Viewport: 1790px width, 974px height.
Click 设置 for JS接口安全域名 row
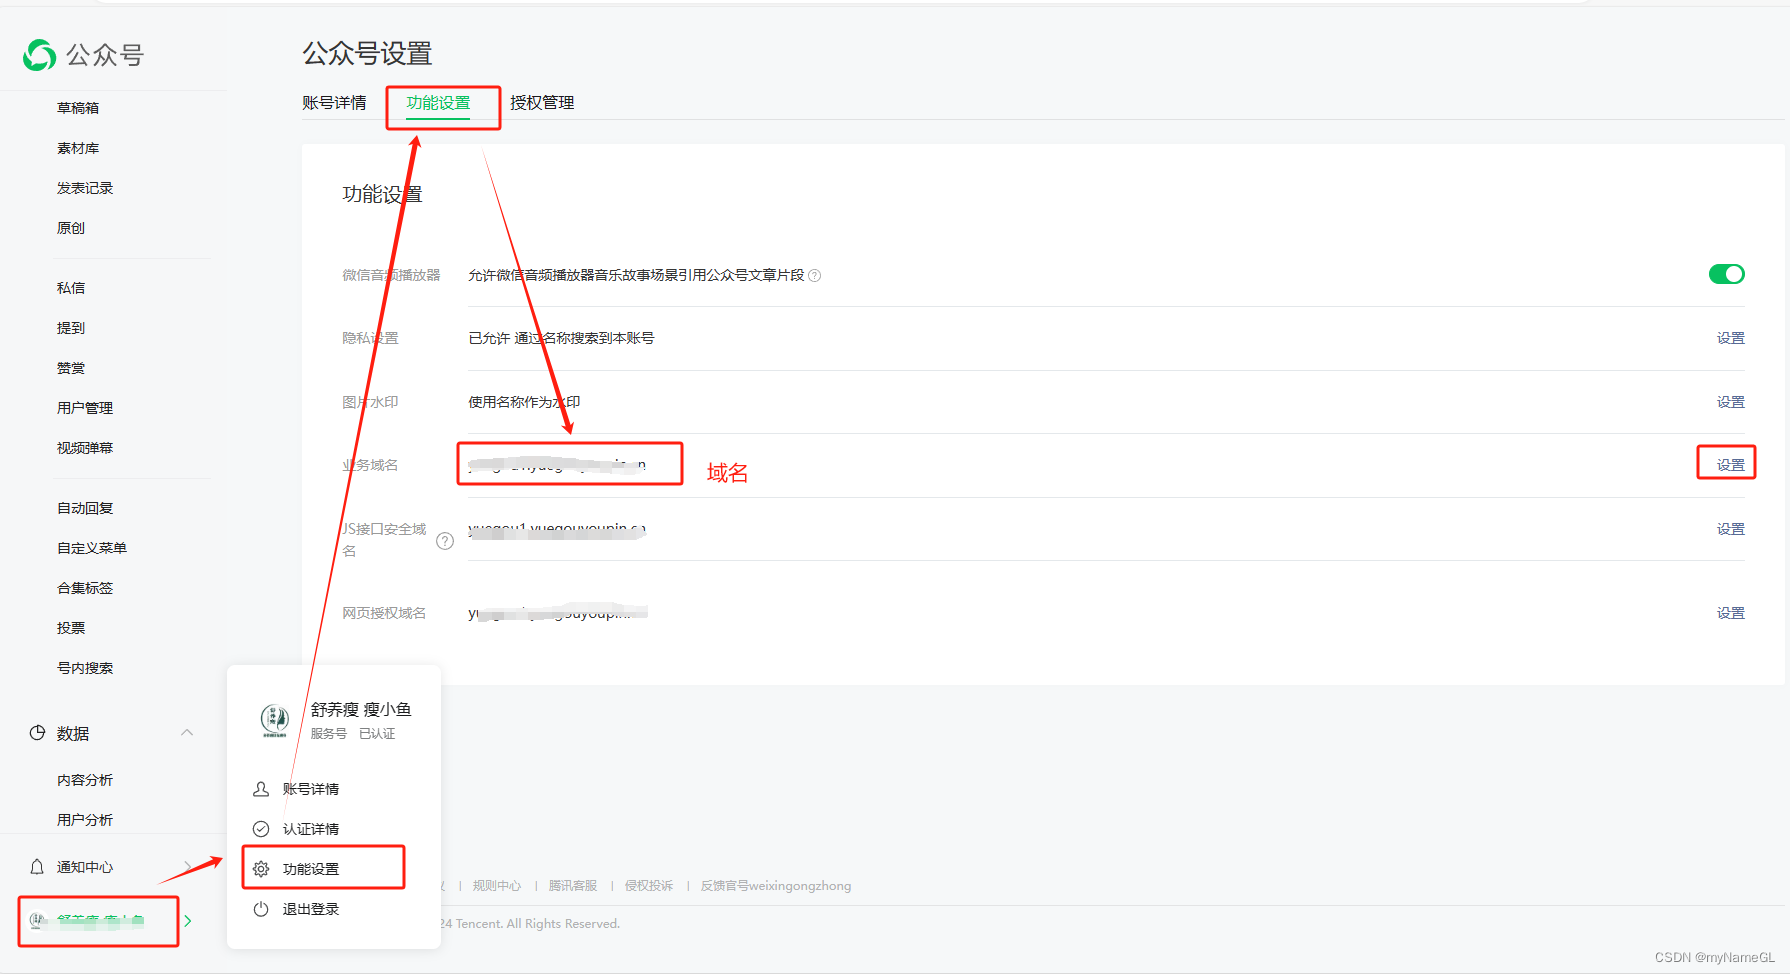pyautogui.click(x=1731, y=529)
